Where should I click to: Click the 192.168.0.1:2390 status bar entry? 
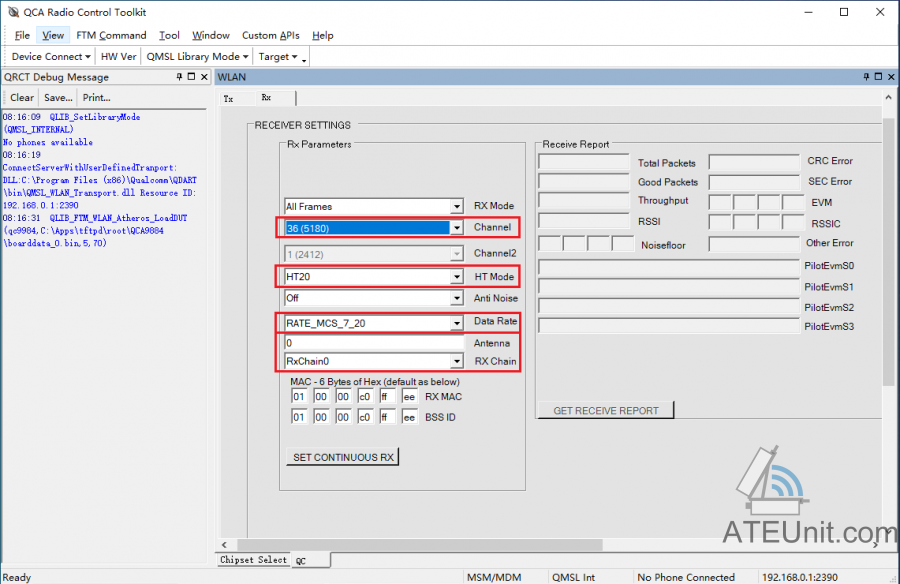click(800, 577)
